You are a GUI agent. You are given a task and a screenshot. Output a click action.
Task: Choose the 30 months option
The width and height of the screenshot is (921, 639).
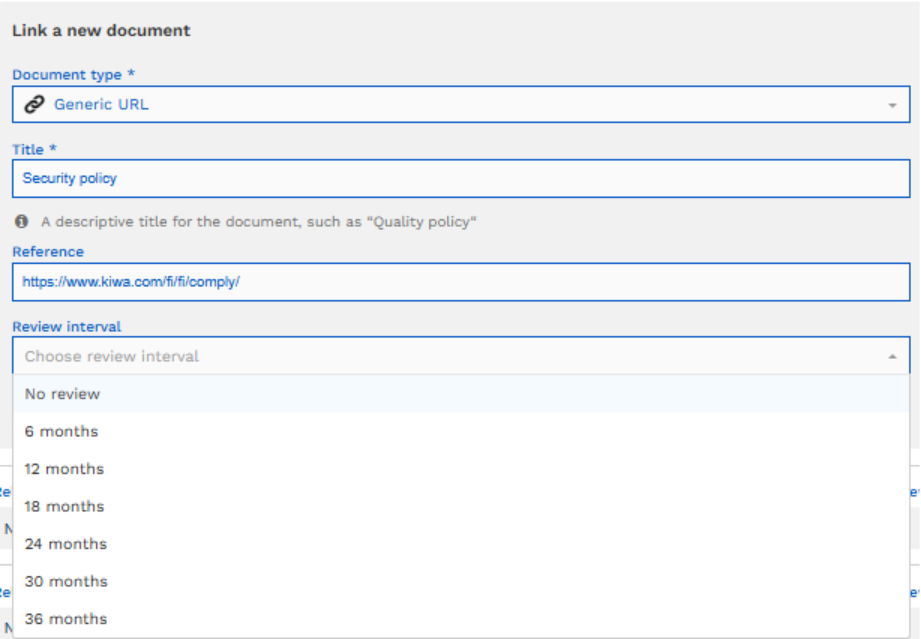click(65, 582)
